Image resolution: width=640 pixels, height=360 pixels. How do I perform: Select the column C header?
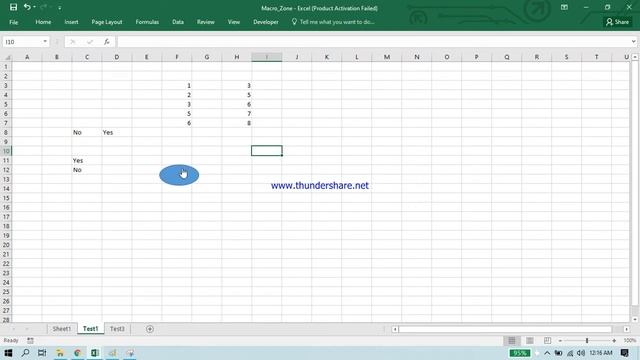click(x=87, y=57)
